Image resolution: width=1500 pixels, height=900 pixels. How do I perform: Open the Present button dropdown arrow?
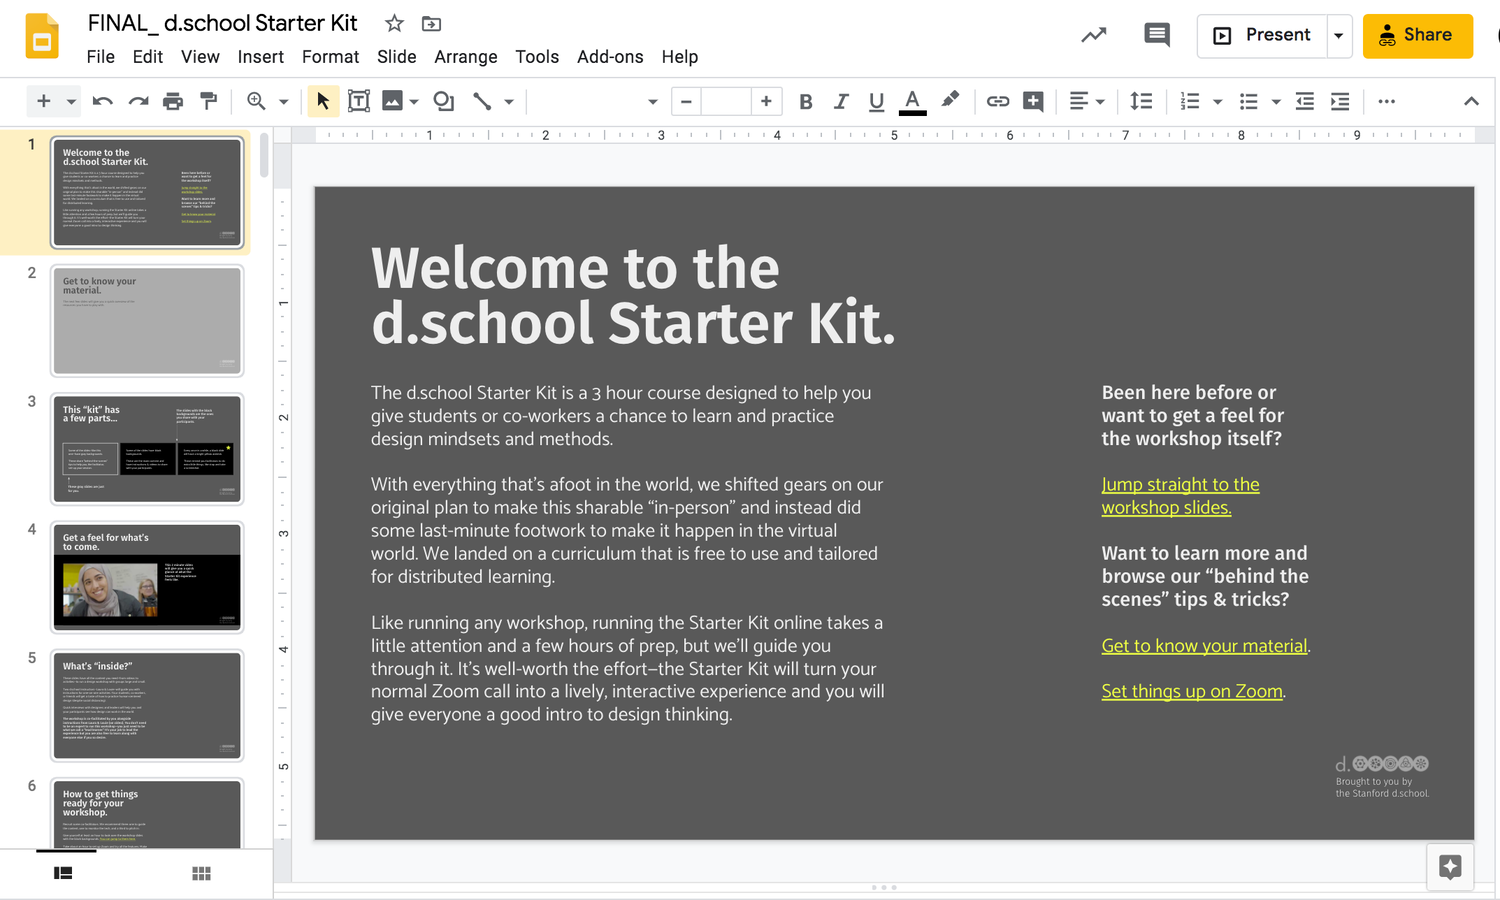click(x=1340, y=35)
